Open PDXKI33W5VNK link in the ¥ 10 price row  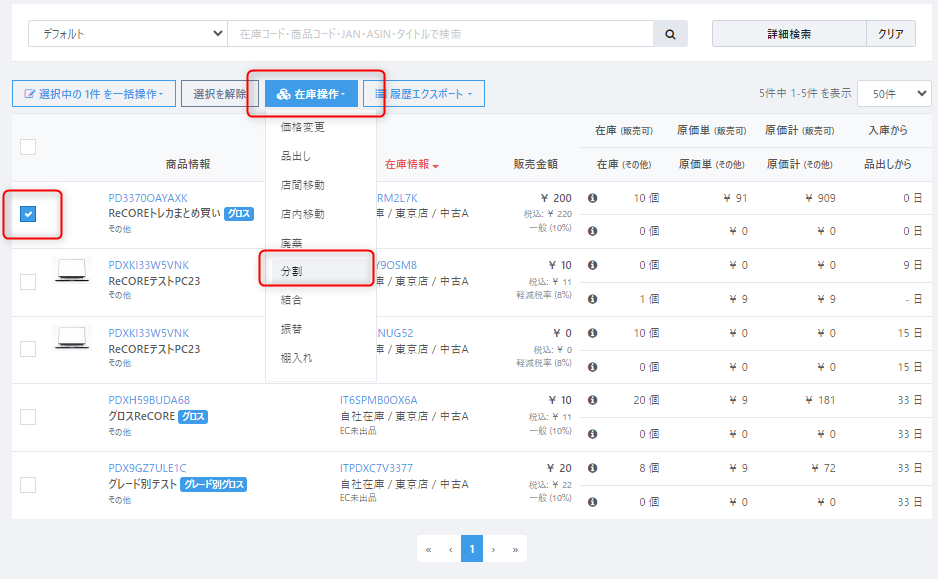pyautogui.click(x=148, y=265)
